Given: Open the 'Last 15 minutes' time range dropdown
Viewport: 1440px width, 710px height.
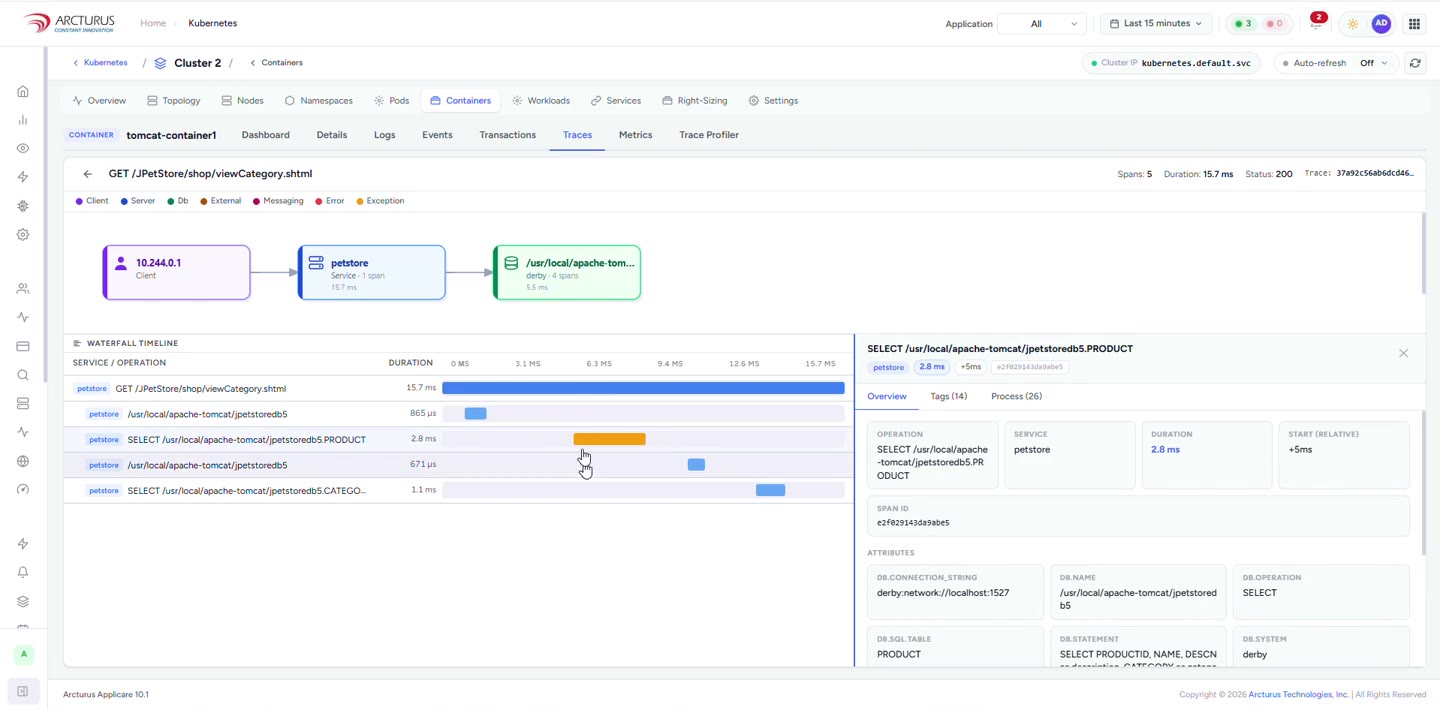Looking at the screenshot, I should point(1156,24).
